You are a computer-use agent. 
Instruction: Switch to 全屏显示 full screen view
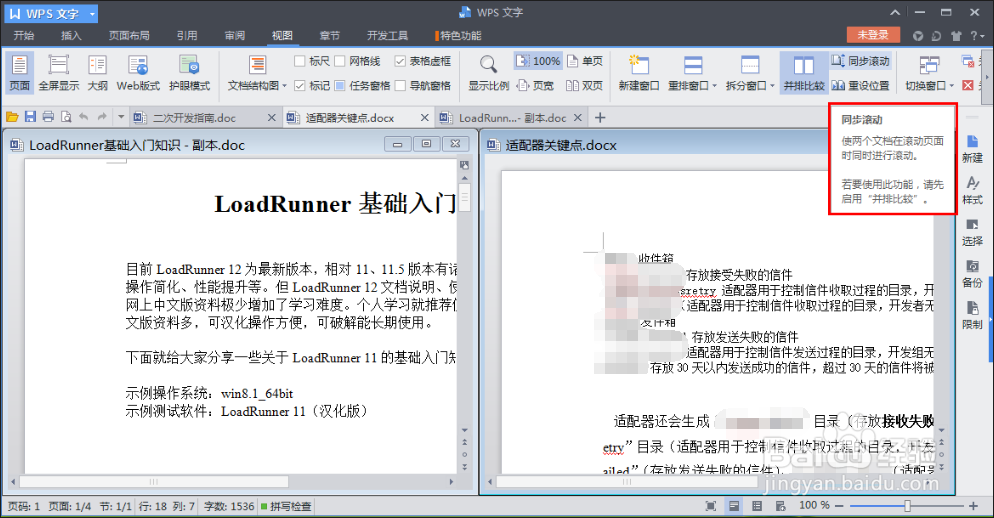(59, 72)
